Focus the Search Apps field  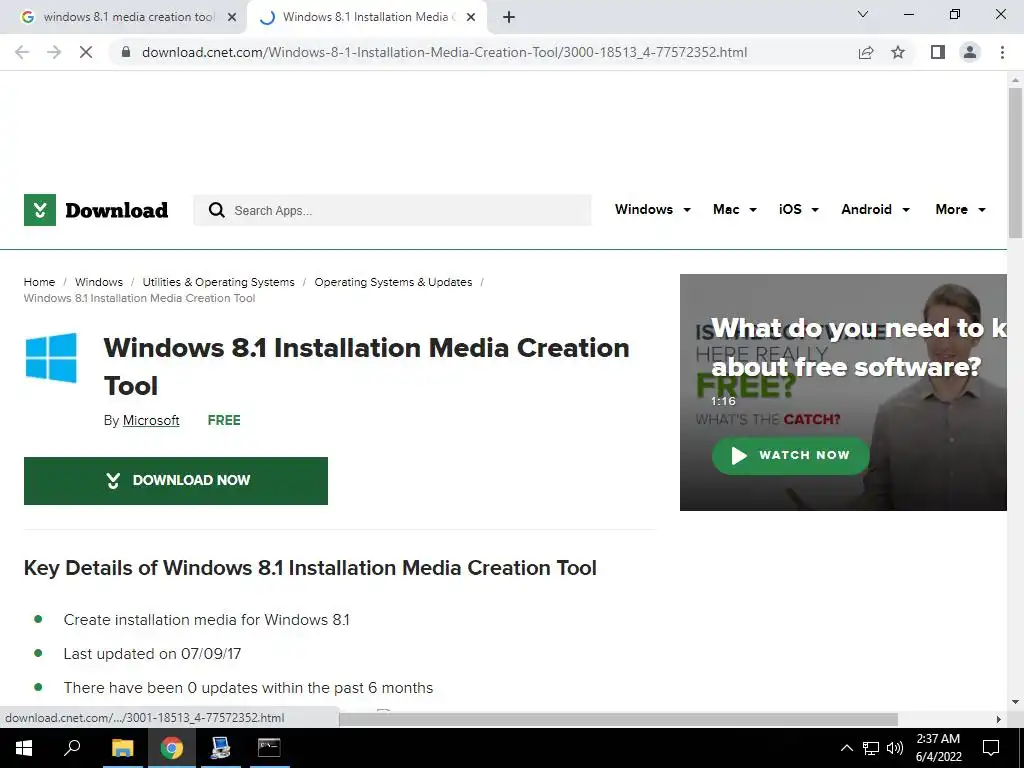[392, 210]
